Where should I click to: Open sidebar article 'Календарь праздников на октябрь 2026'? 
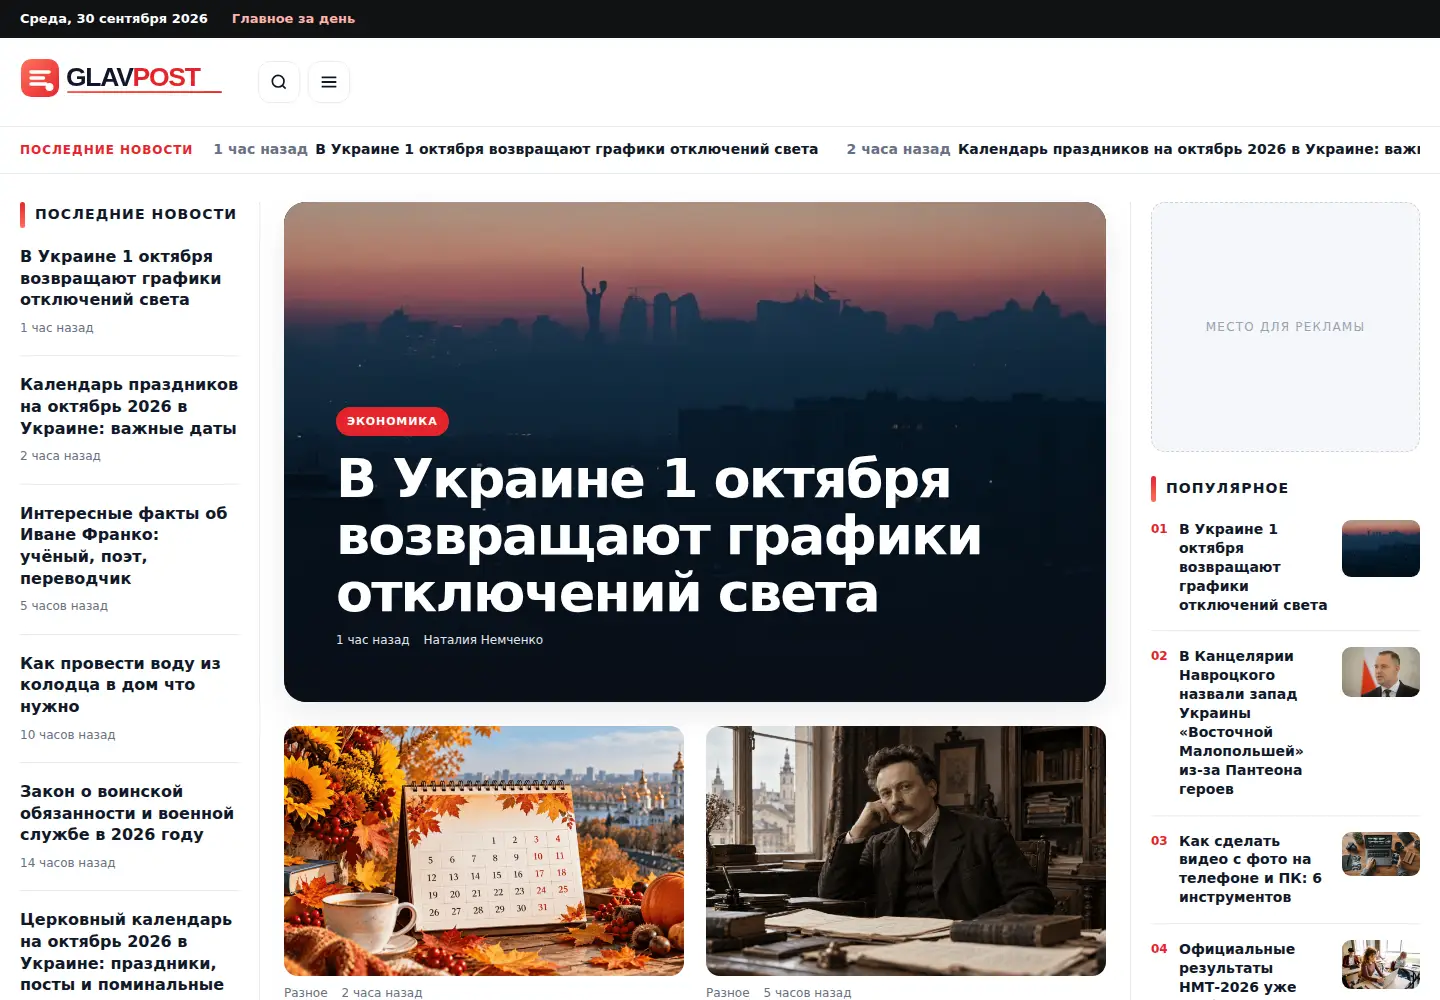(x=129, y=406)
